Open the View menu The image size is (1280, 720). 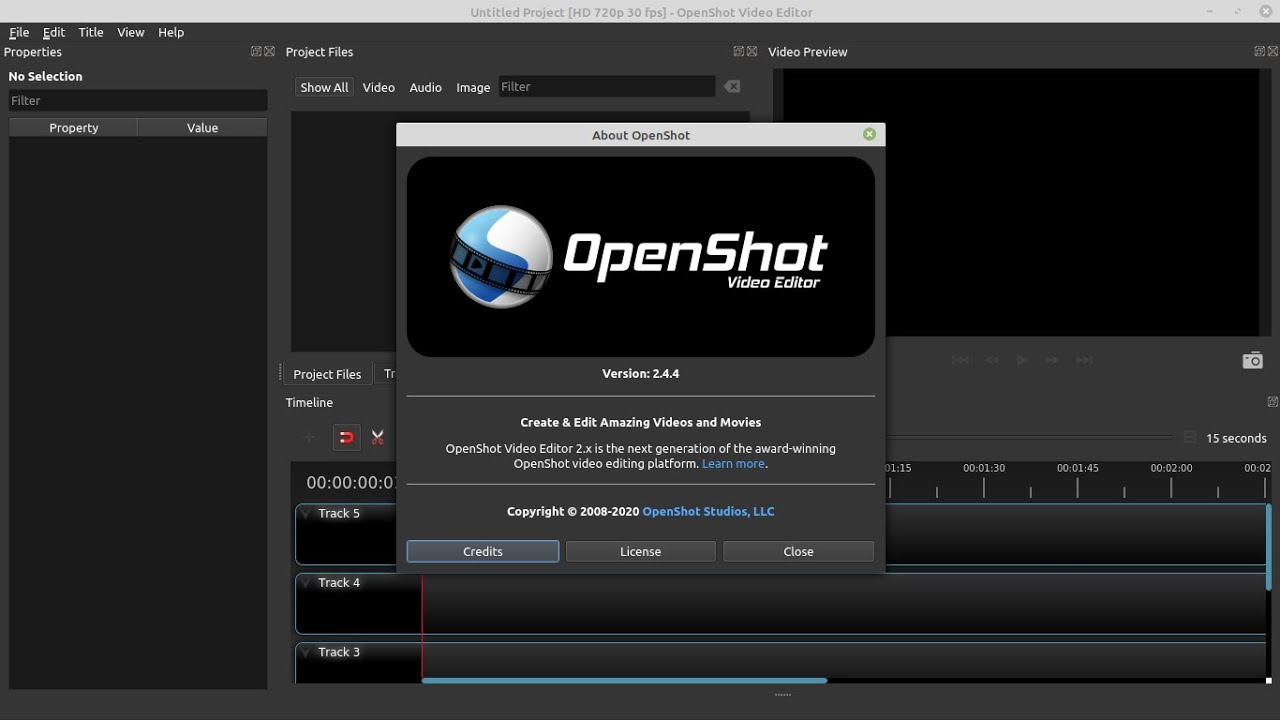[131, 32]
